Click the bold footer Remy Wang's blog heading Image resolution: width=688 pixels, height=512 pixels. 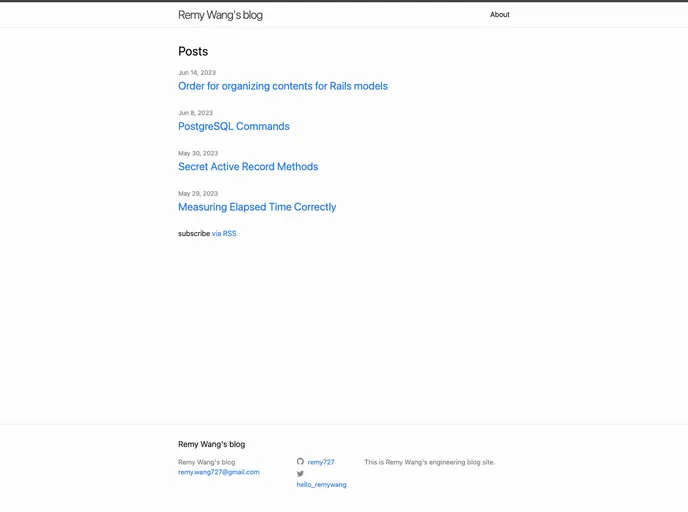click(211, 444)
